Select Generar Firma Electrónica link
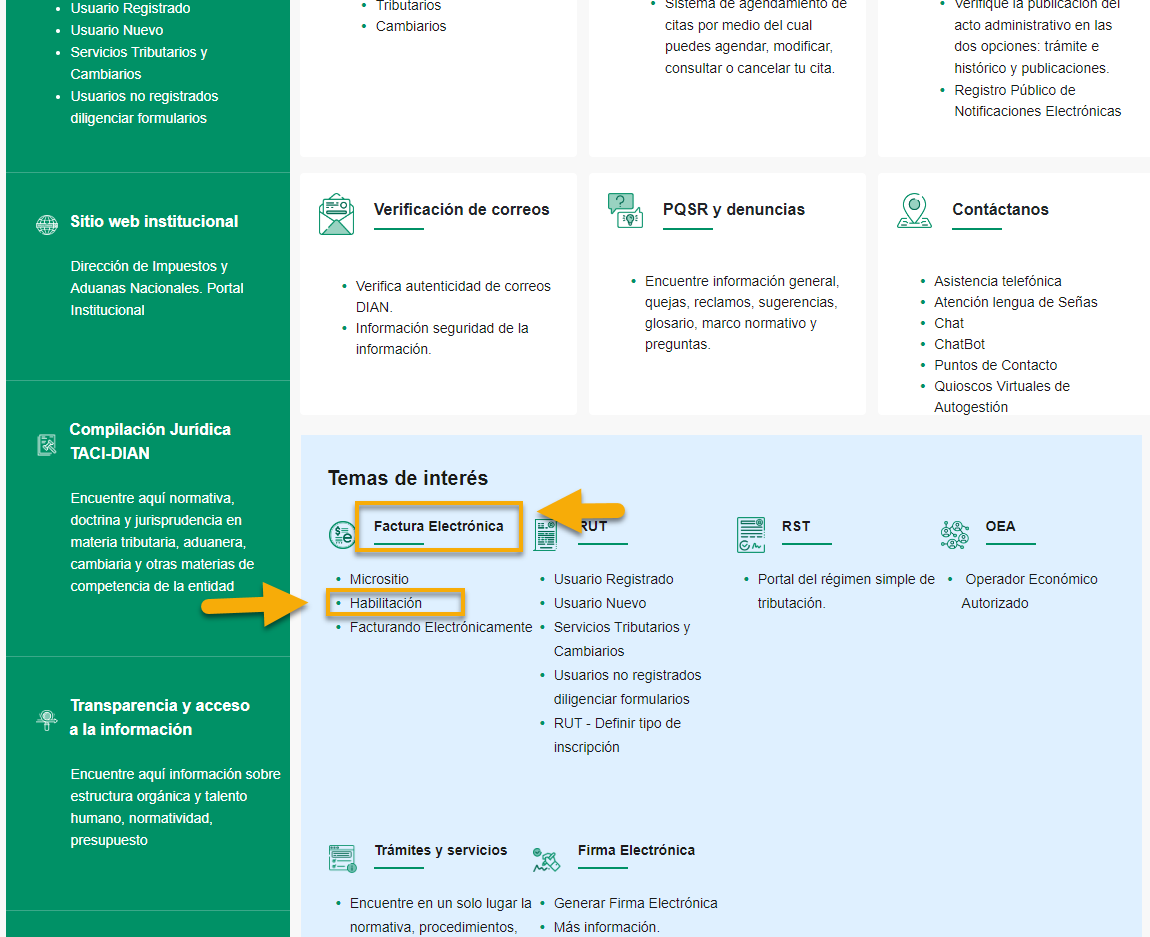This screenshot has height=937, width=1150. click(636, 903)
